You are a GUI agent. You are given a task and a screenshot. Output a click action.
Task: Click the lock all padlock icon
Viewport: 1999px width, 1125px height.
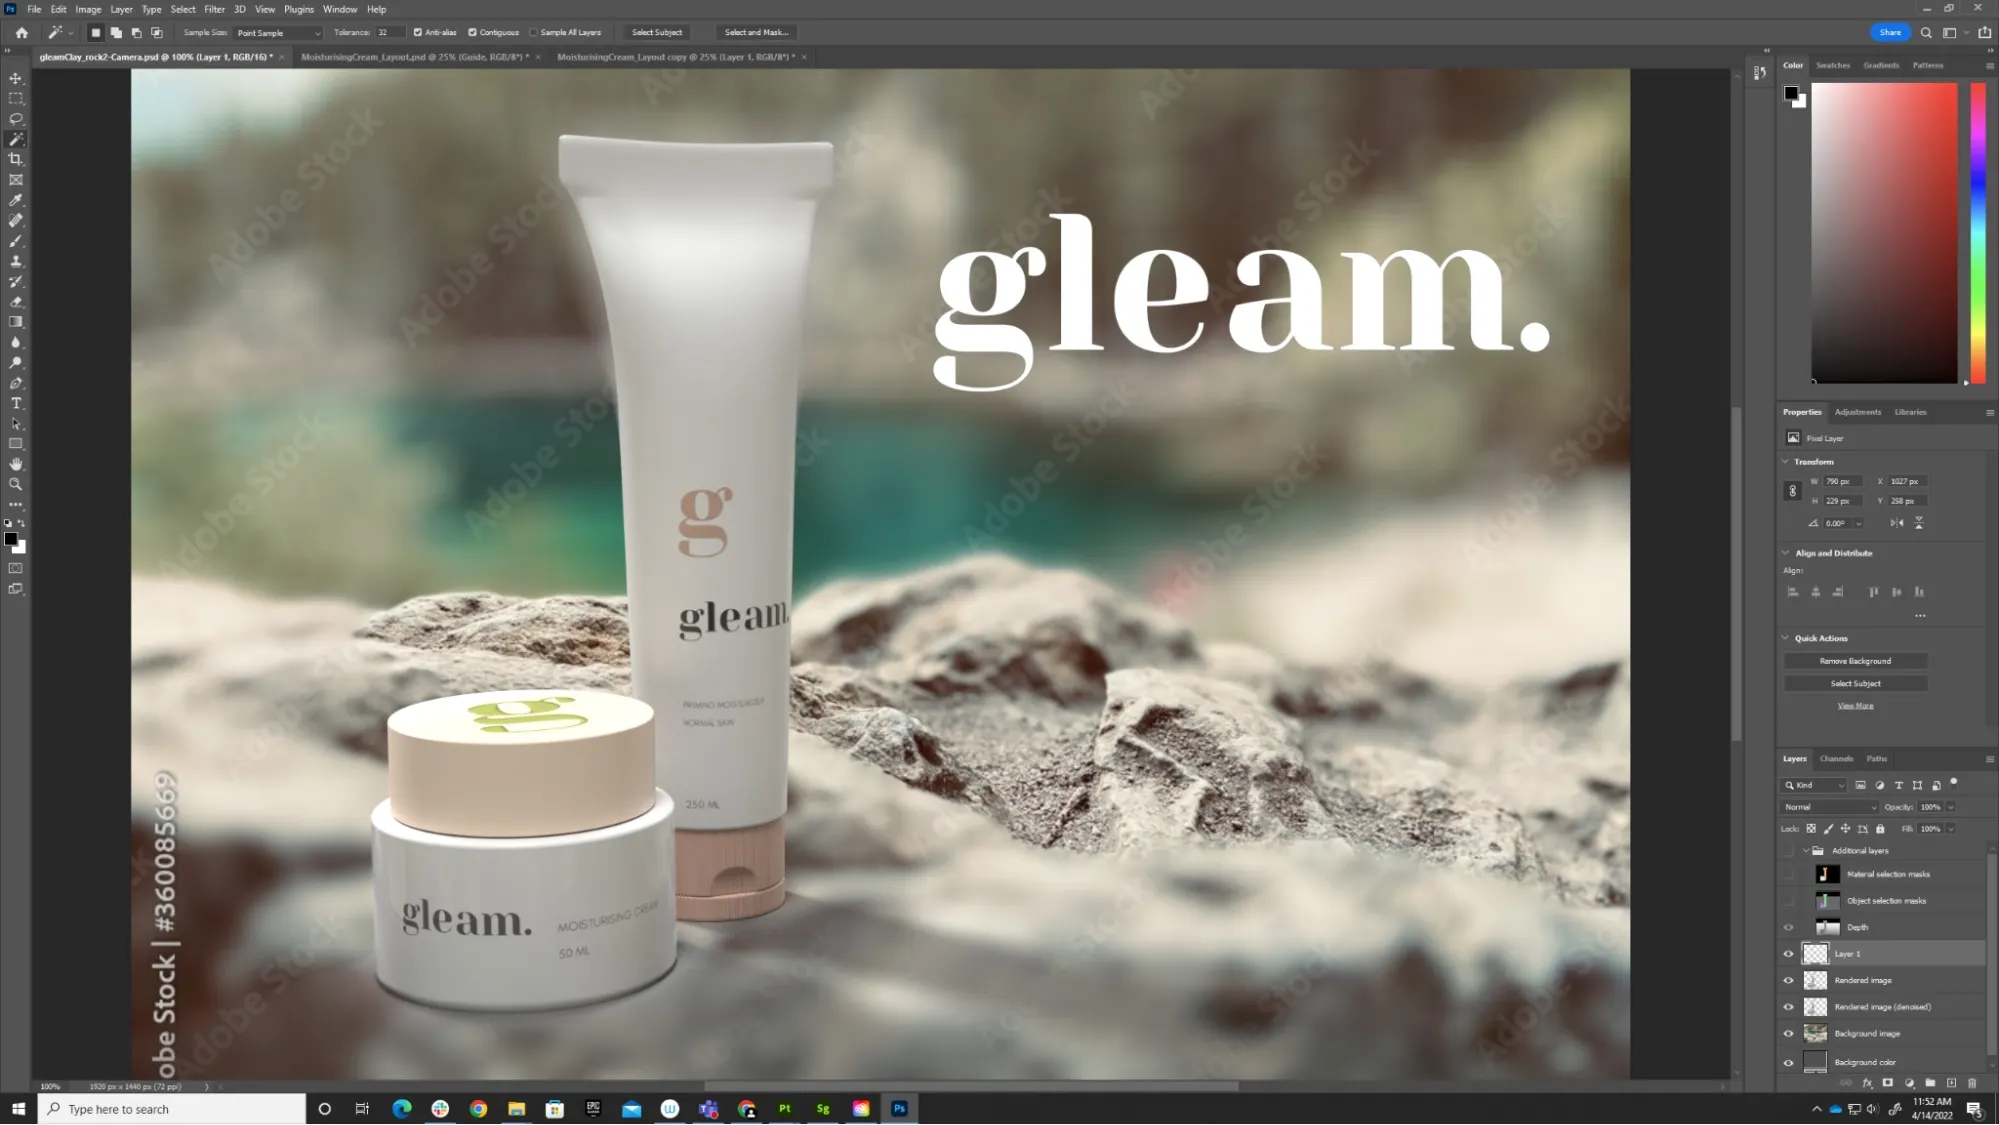tap(1880, 829)
